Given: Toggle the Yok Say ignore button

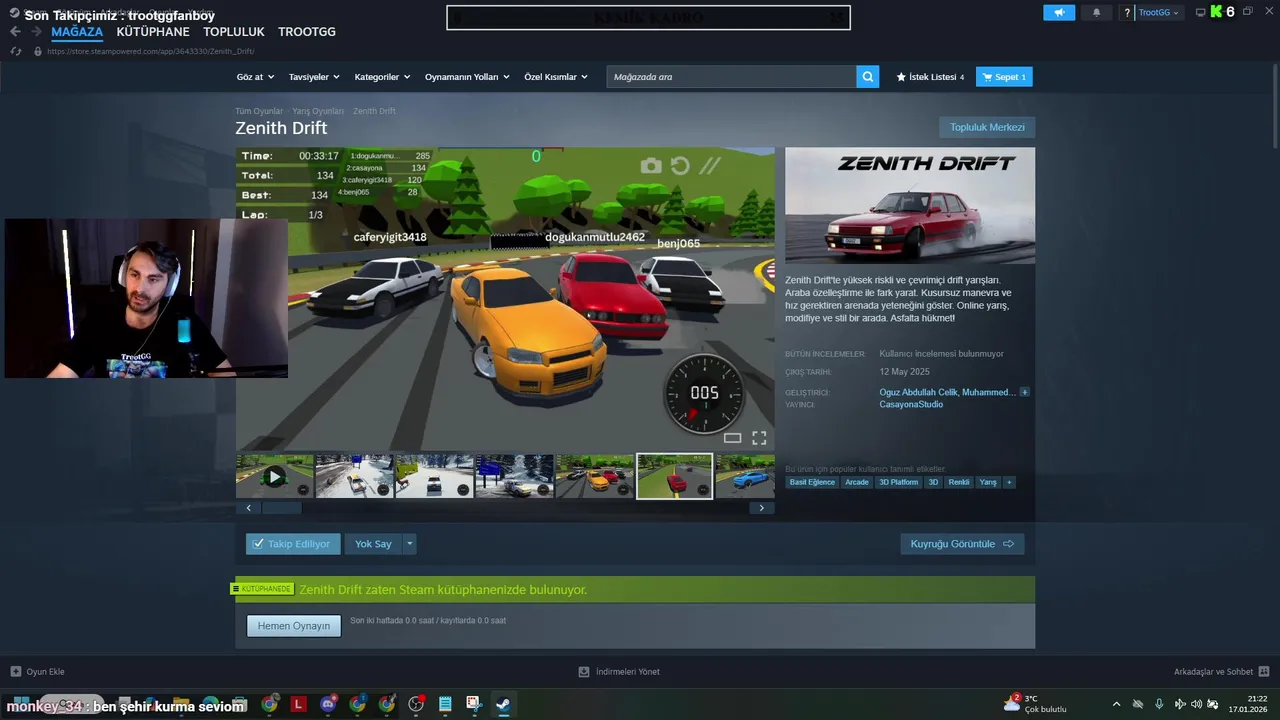Looking at the screenshot, I should click(373, 544).
